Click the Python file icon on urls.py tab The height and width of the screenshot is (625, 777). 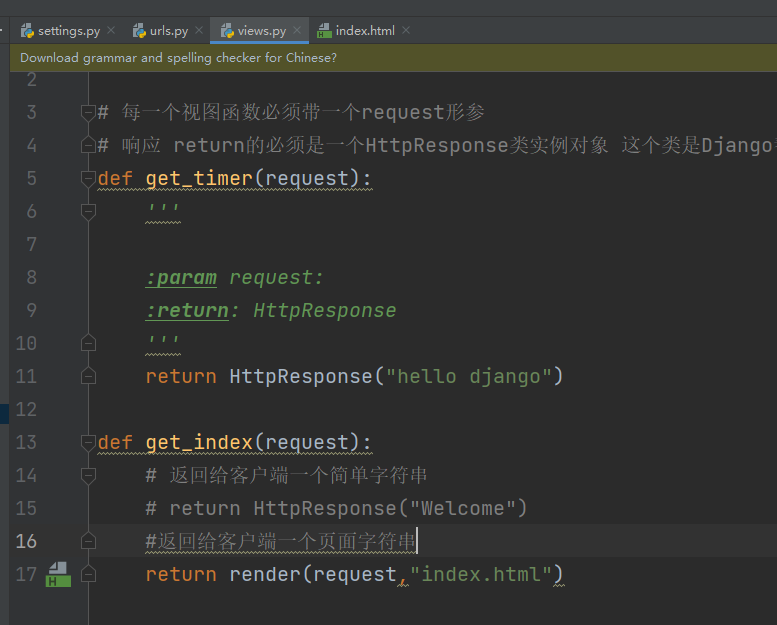139,31
